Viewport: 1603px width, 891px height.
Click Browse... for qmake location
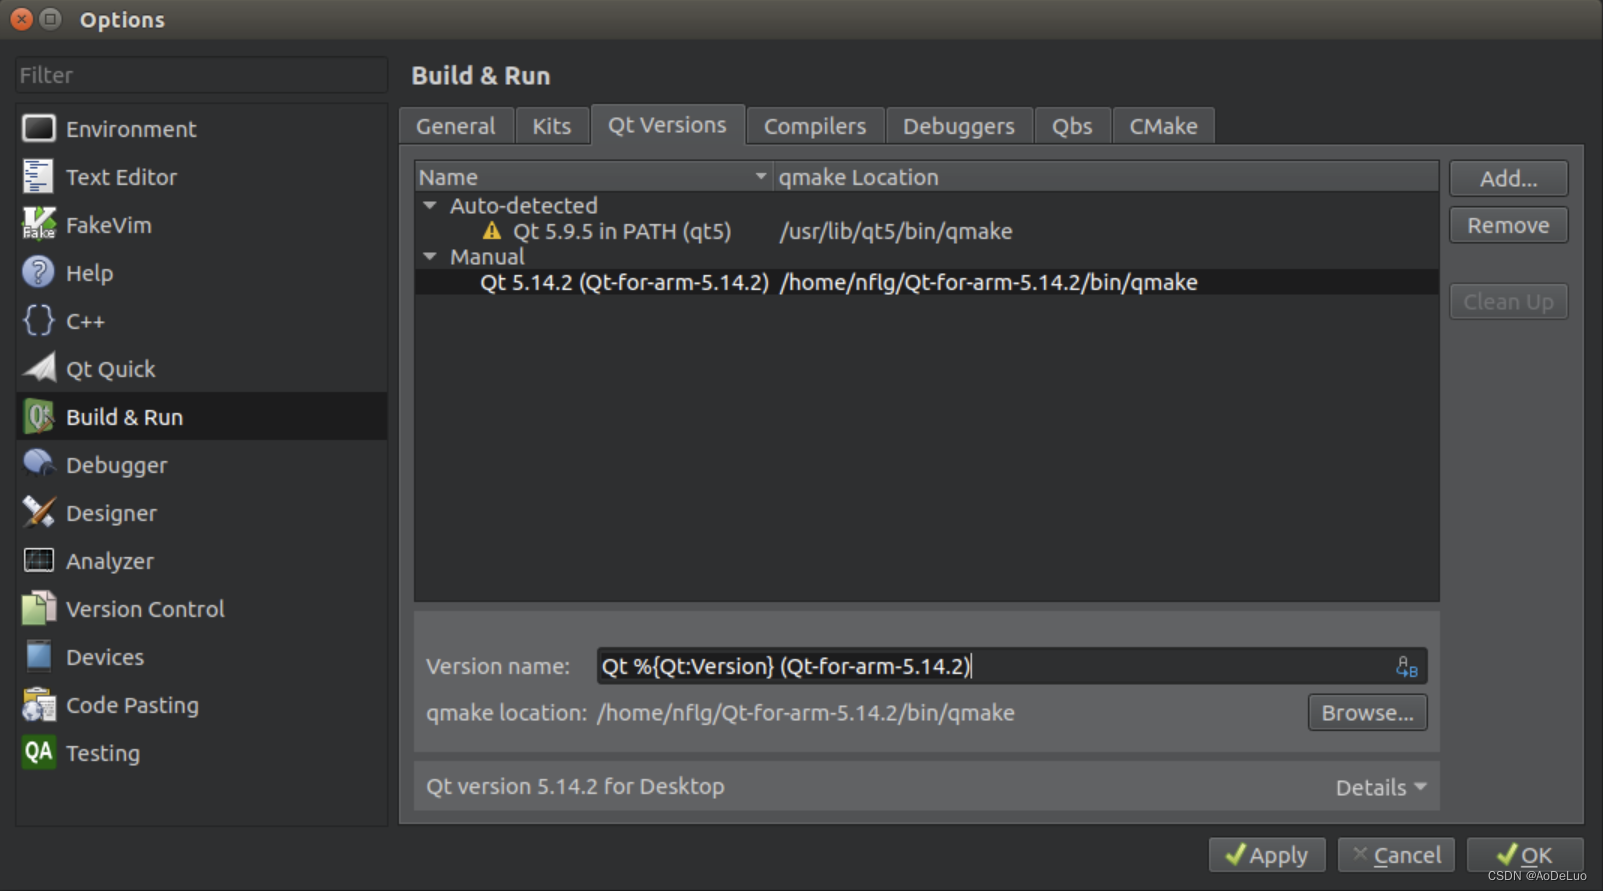click(1367, 713)
